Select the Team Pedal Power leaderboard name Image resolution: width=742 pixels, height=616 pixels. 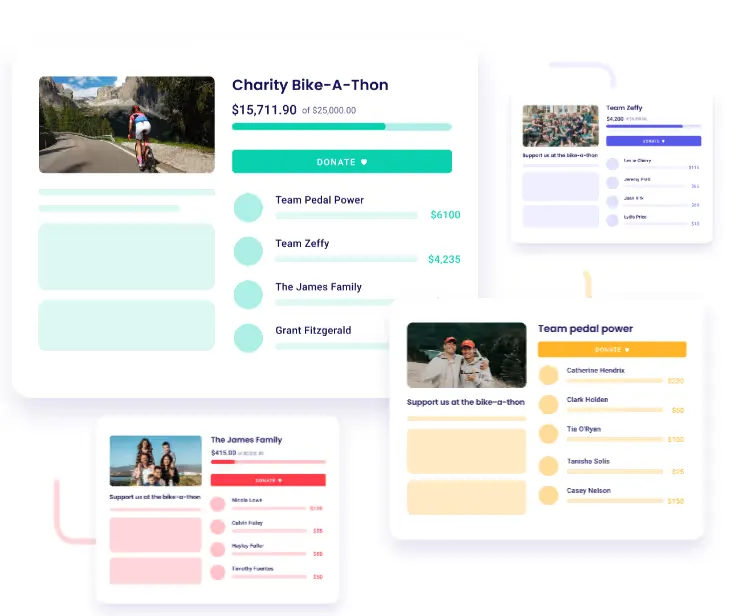click(319, 200)
